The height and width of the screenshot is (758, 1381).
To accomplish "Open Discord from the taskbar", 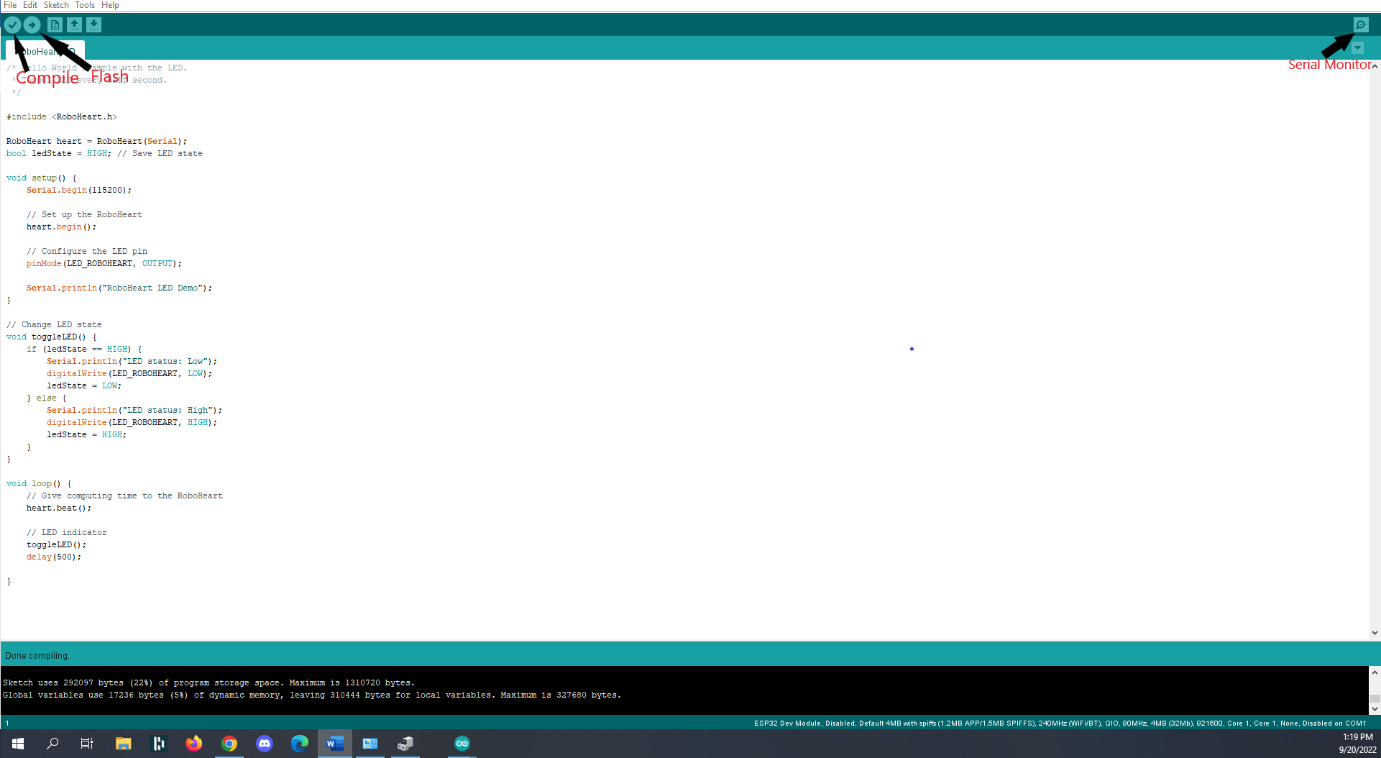I will click(x=264, y=744).
